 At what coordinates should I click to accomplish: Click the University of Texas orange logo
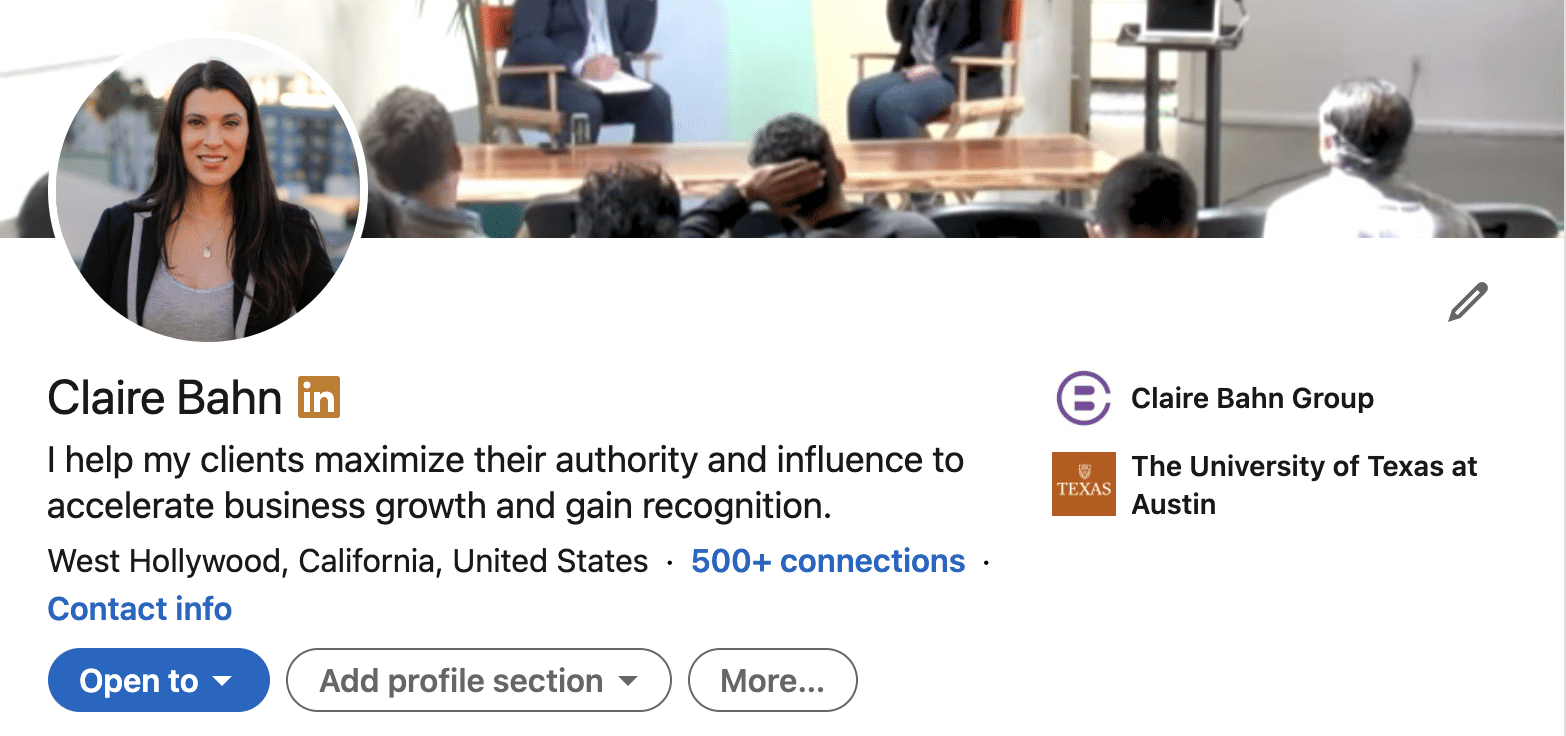tap(1083, 484)
